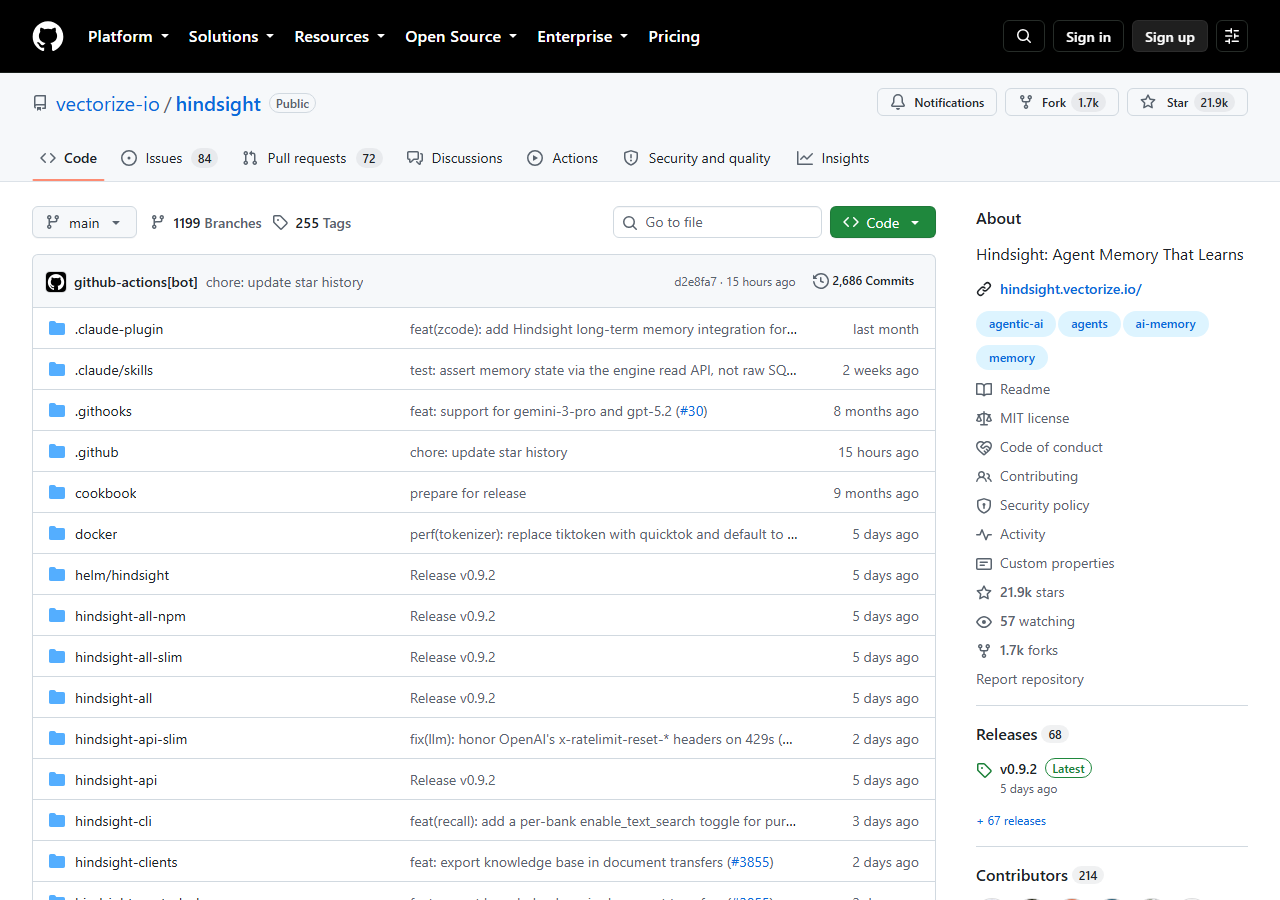Open the d2e8fa7 commit hash link
This screenshot has height=900, width=1280.
click(x=695, y=282)
